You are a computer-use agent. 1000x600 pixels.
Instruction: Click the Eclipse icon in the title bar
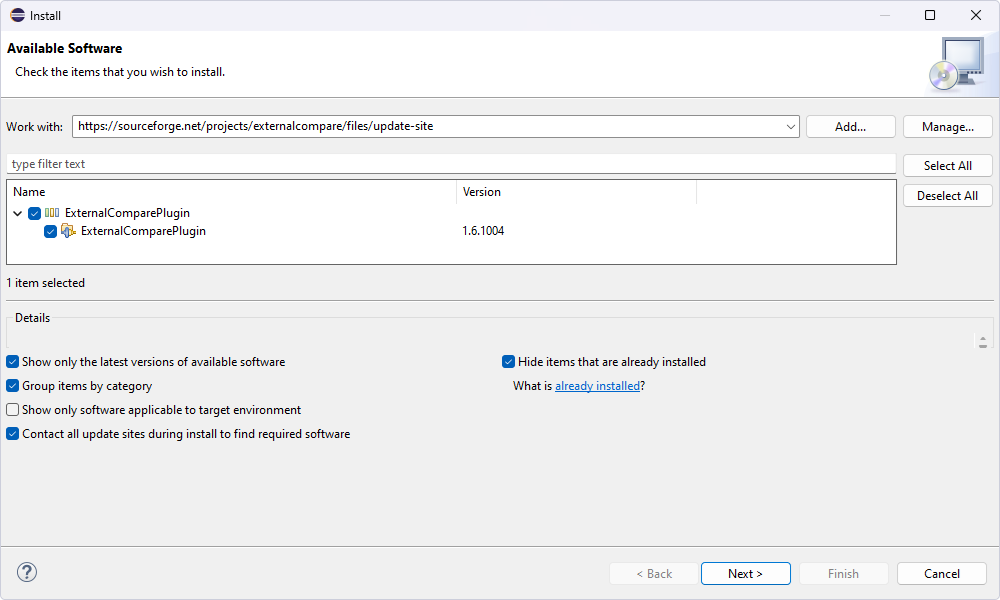coord(17,15)
